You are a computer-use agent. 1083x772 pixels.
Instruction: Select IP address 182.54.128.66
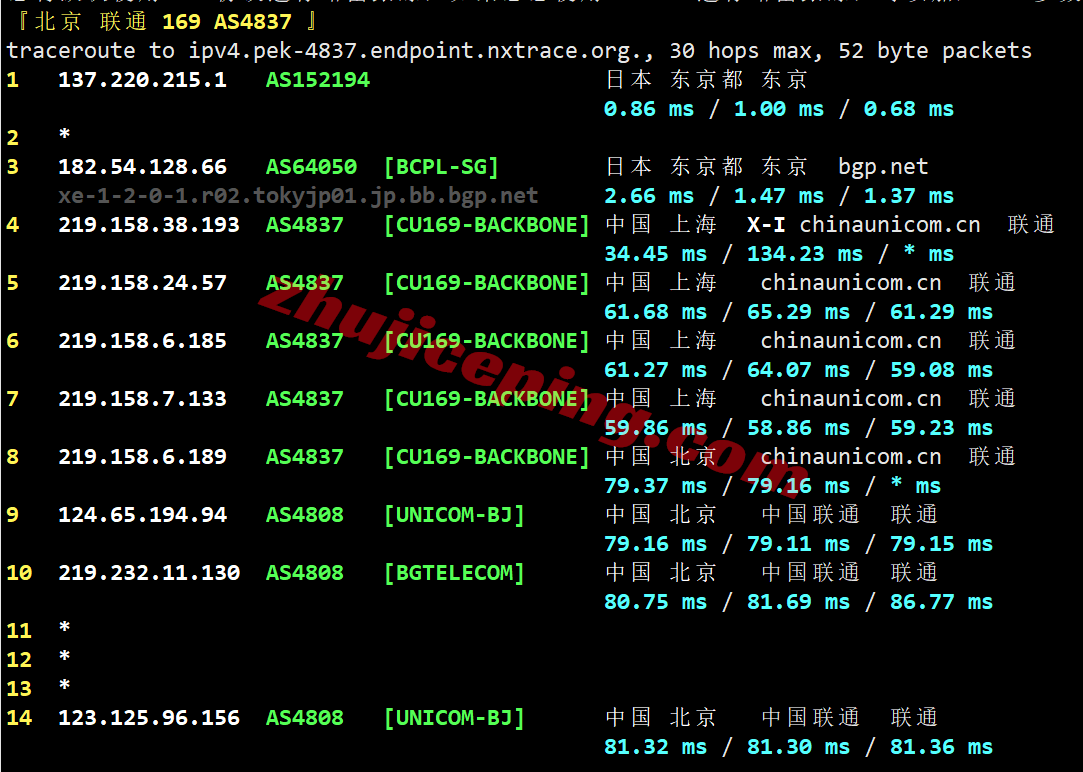pos(142,167)
